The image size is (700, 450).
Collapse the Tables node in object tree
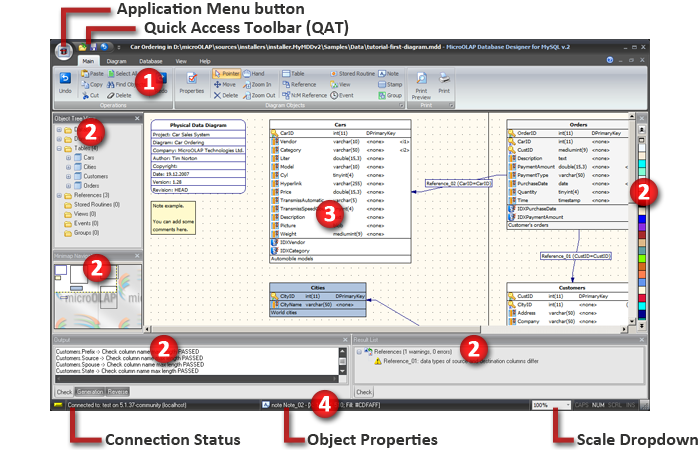pyautogui.click(x=59, y=148)
